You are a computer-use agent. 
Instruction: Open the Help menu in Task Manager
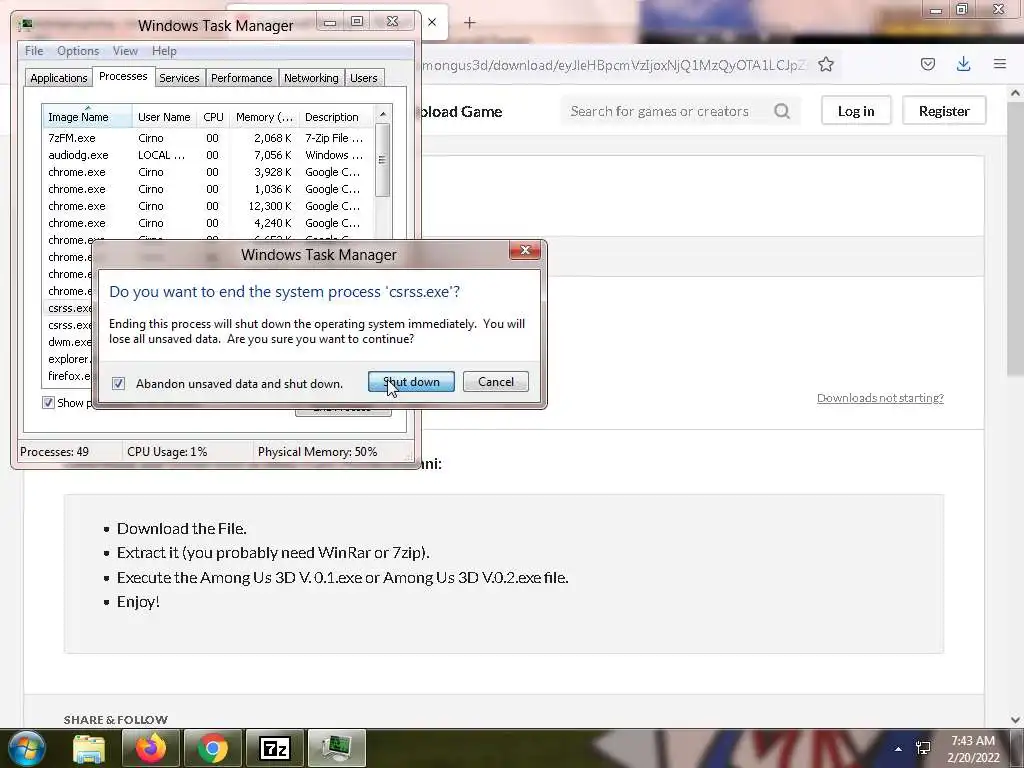[164, 51]
